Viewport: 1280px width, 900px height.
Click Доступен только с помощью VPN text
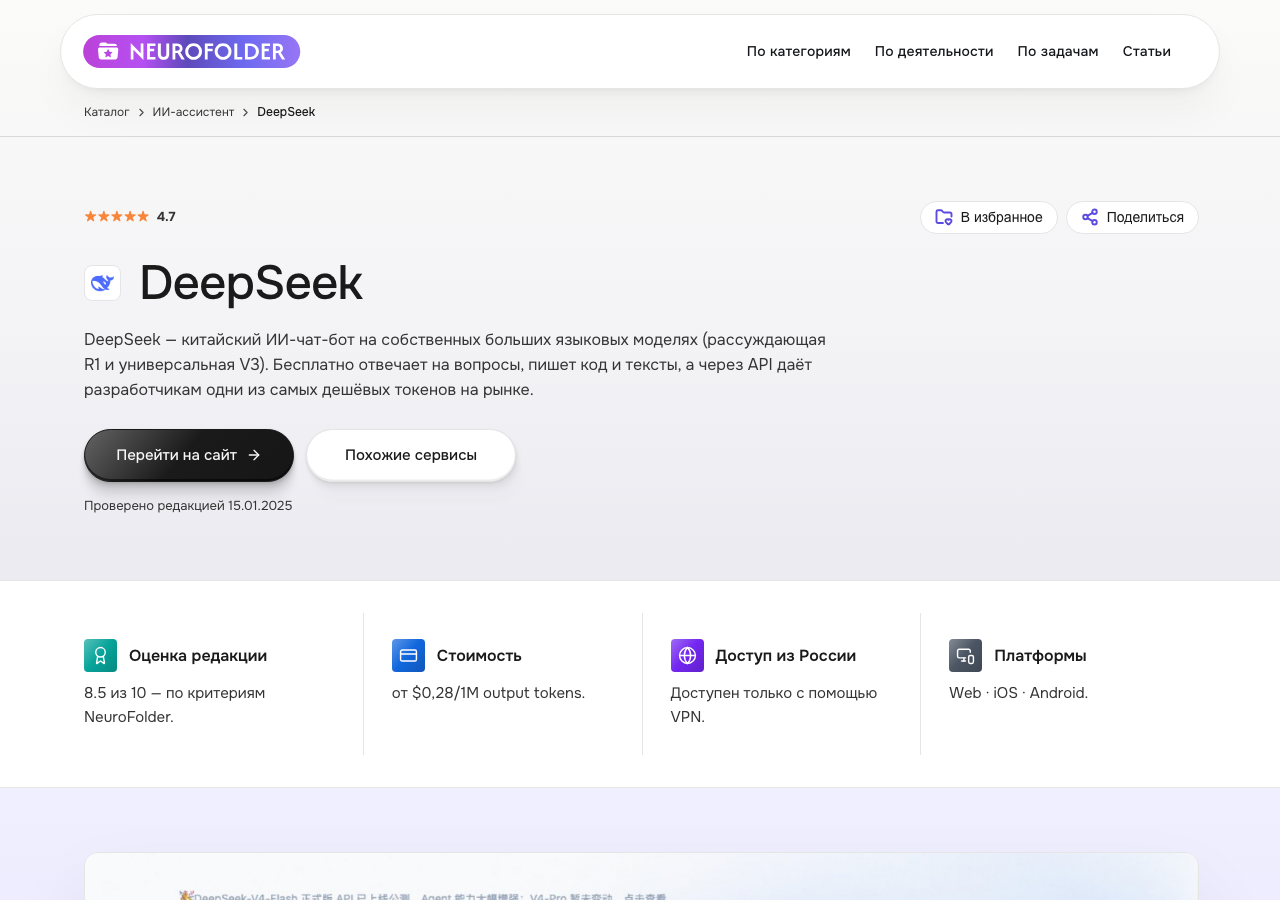774,704
